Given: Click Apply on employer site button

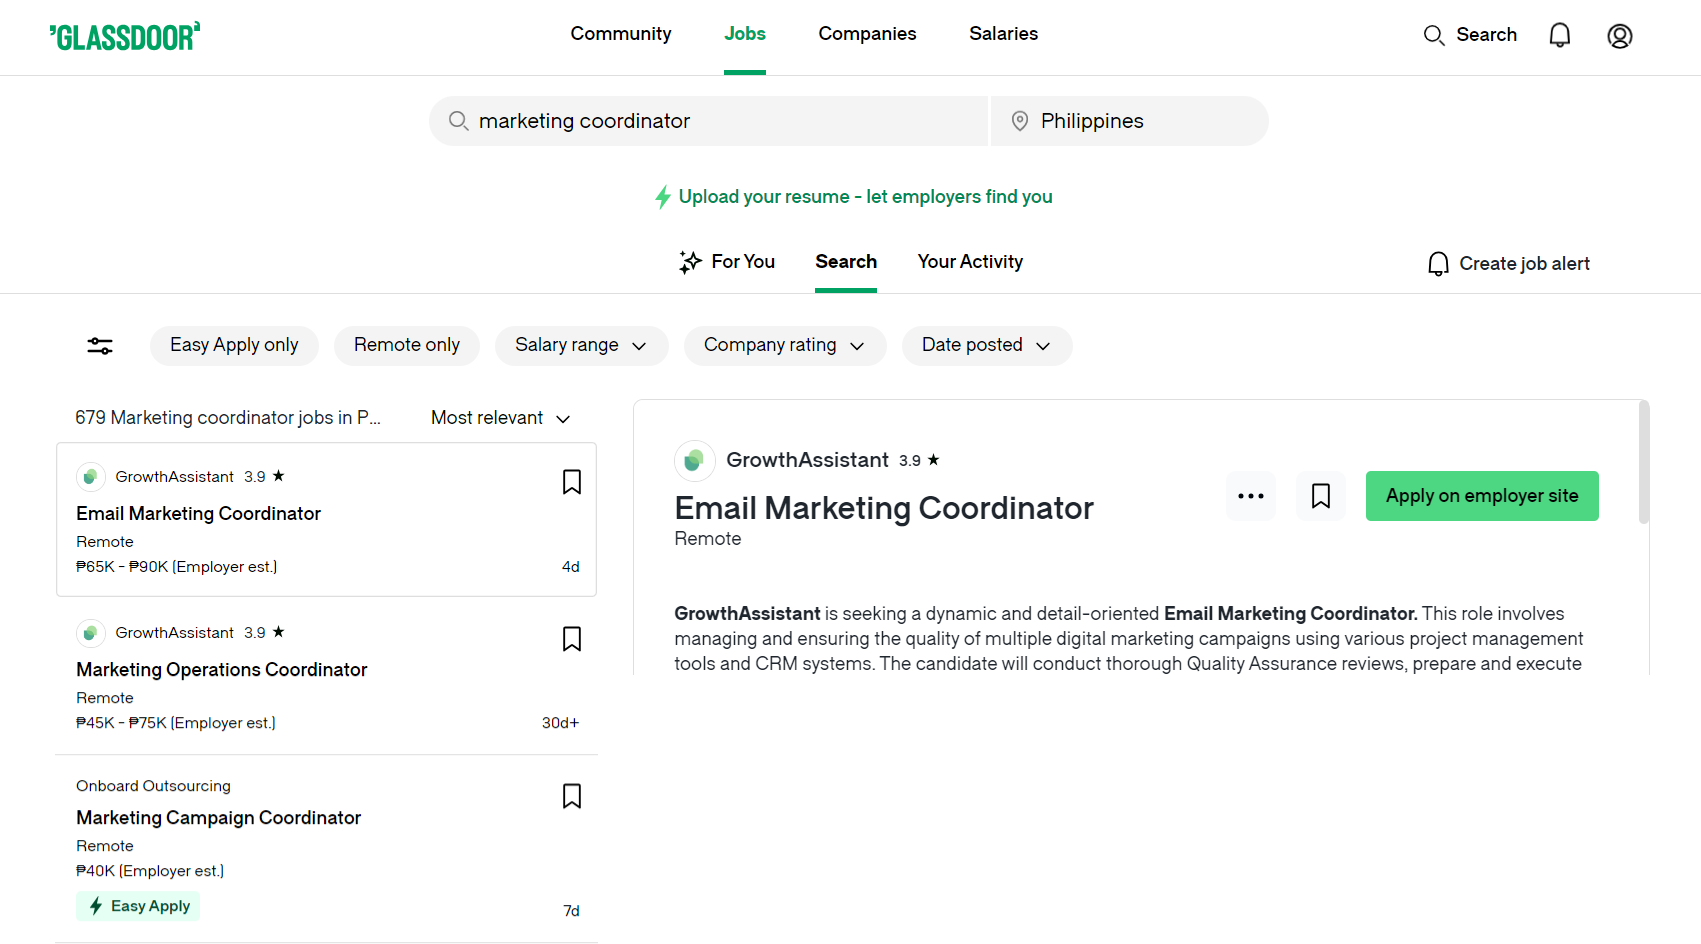Looking at the screenshot, I should (1482, 496).
